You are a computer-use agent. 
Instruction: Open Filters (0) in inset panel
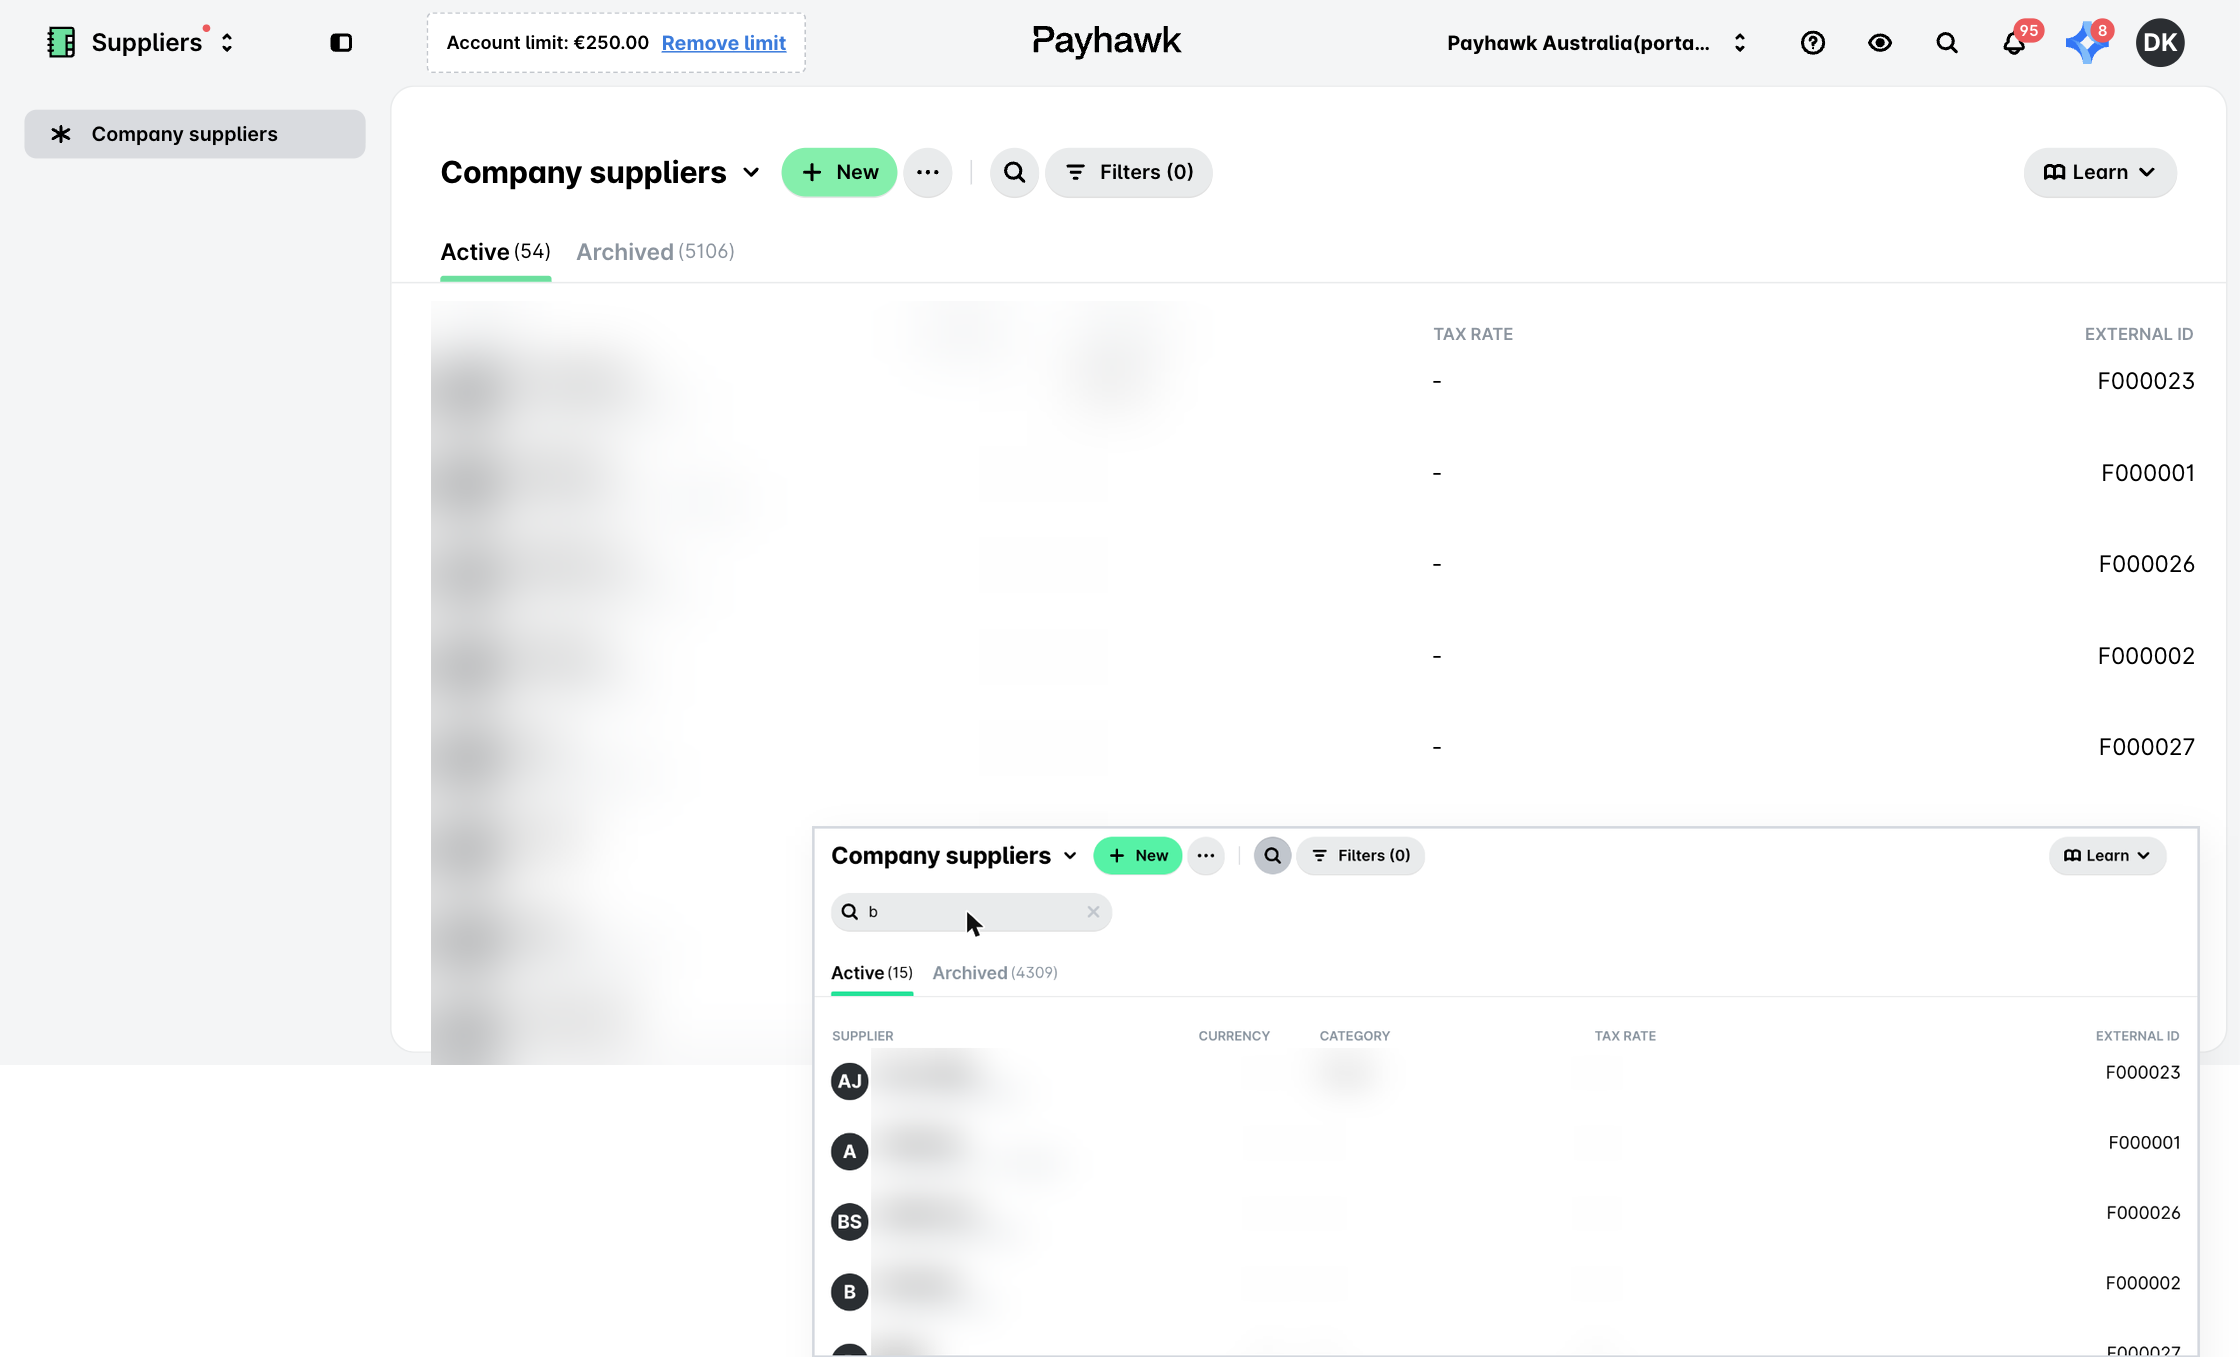click(1361, 856)
